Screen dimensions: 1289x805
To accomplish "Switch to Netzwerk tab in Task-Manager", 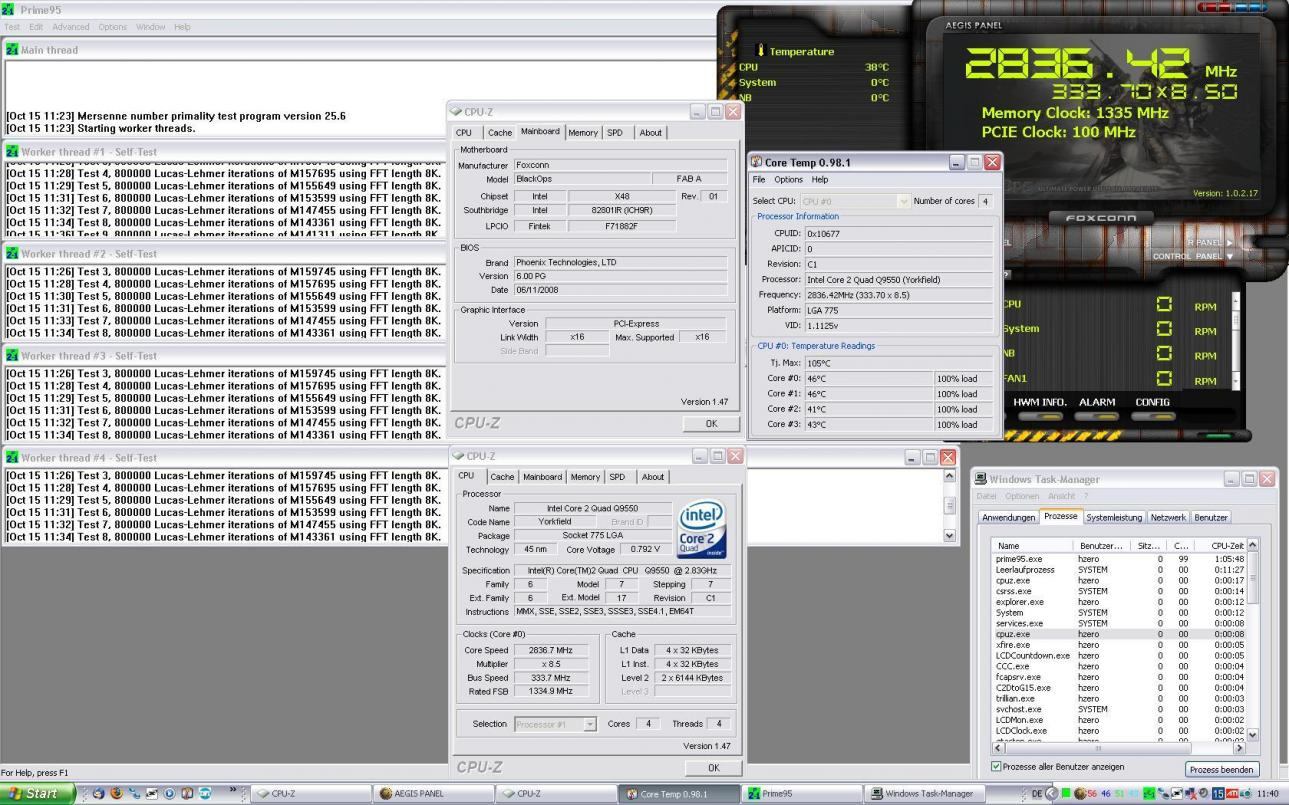I will click(1168, 517).
